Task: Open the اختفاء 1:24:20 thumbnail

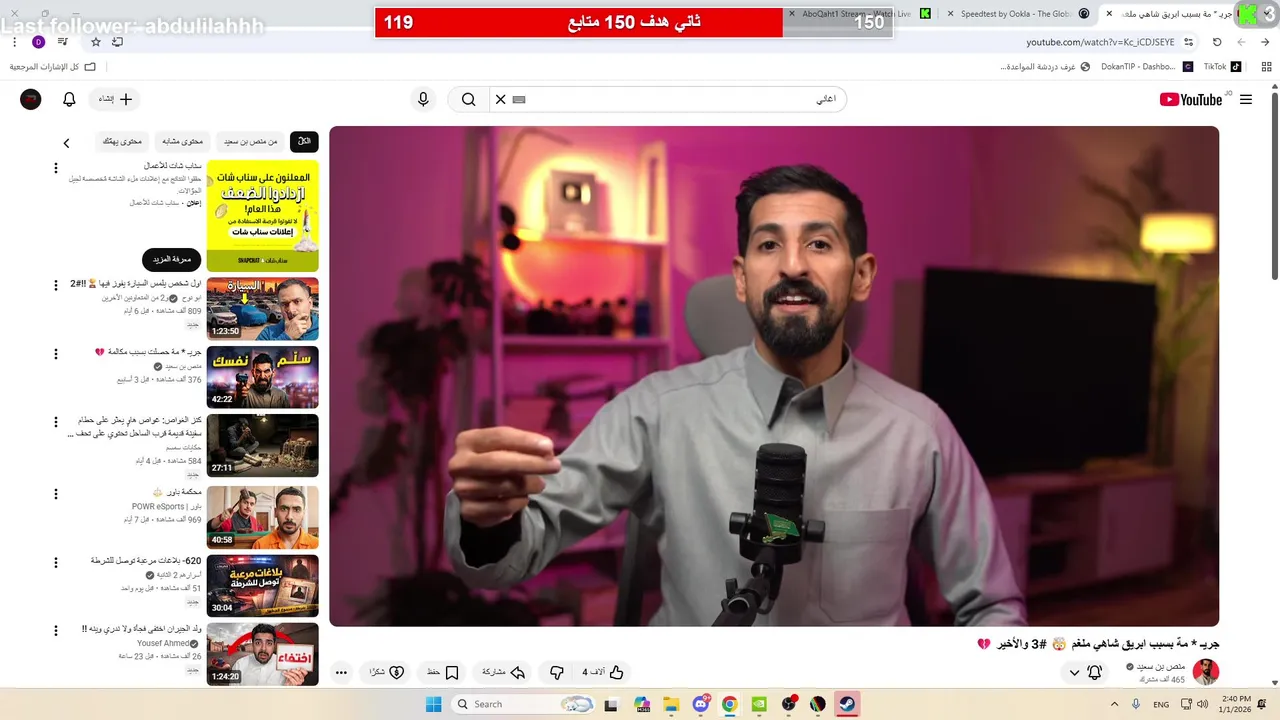Action: point(263,654)
